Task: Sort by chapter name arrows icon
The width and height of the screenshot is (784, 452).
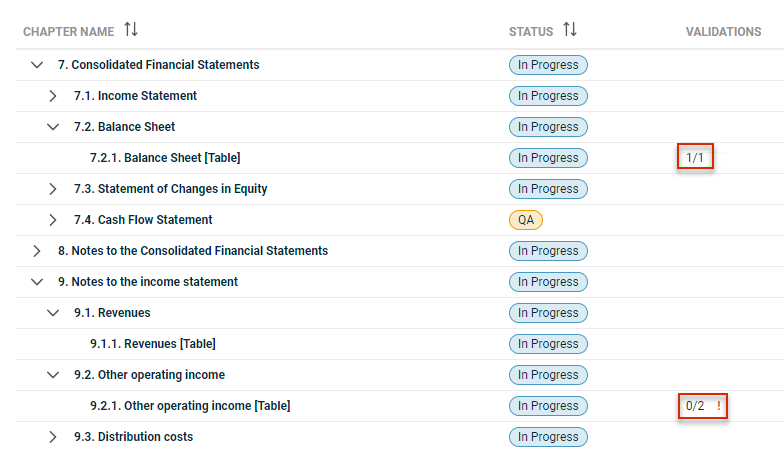Action: click(131, 30)
